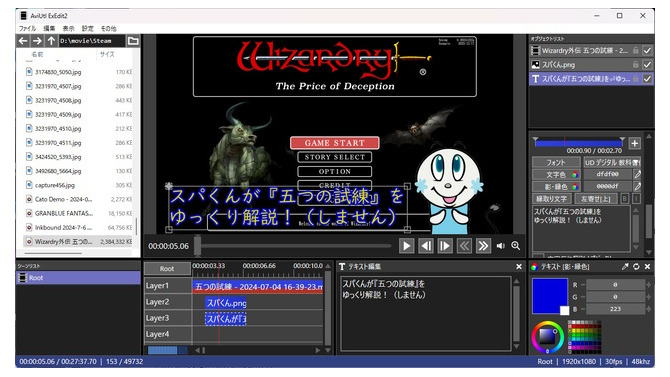Screen dimensions: 670x377
Task: Open the 編集 menu
Action: [x=49, y=28]
